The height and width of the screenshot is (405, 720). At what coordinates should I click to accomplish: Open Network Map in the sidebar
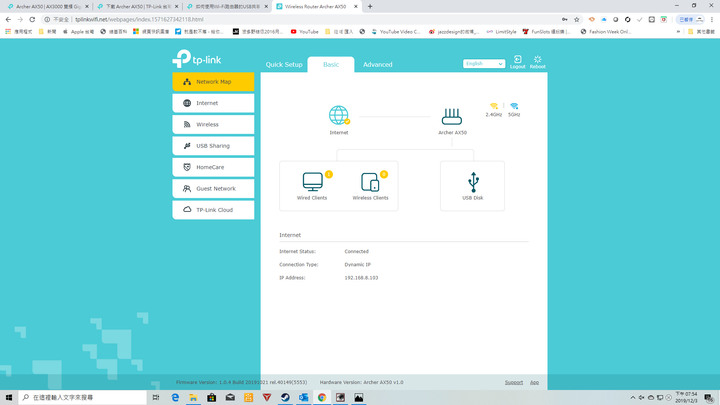tap(213, 82)
